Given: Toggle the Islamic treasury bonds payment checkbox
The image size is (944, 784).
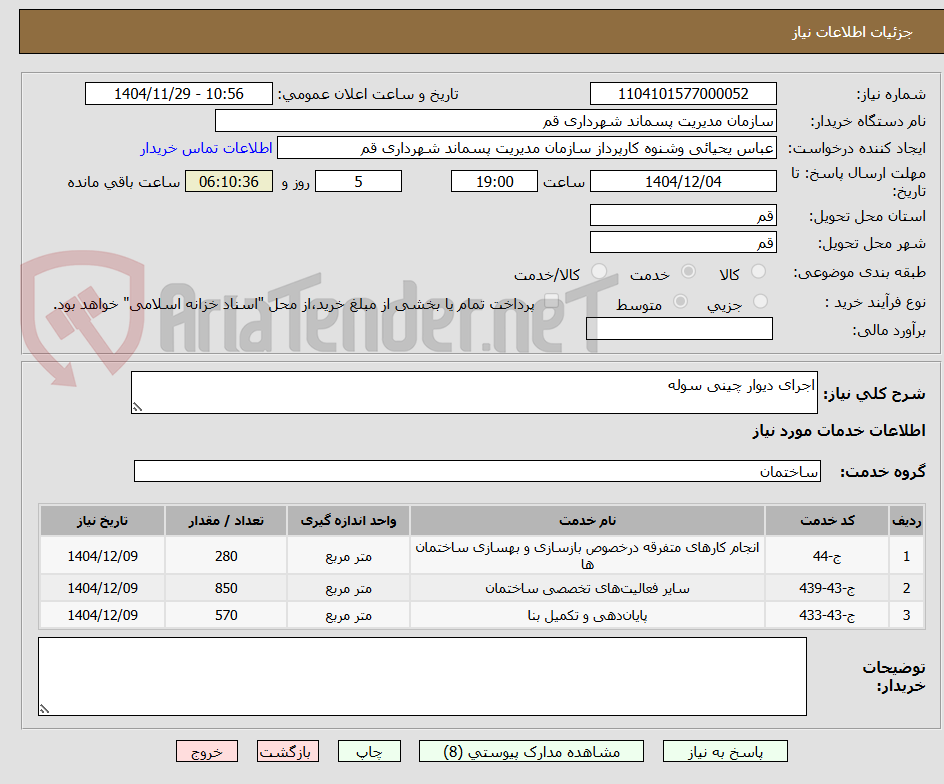Looking at the screenshot, I should (551, 301).
